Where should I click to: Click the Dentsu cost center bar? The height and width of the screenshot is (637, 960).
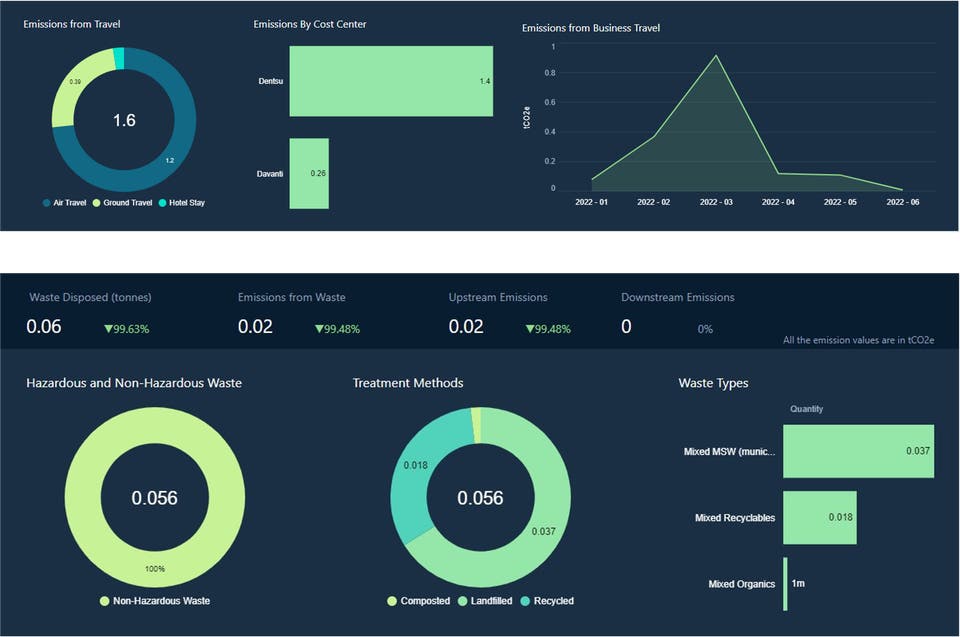click(390, 81)
